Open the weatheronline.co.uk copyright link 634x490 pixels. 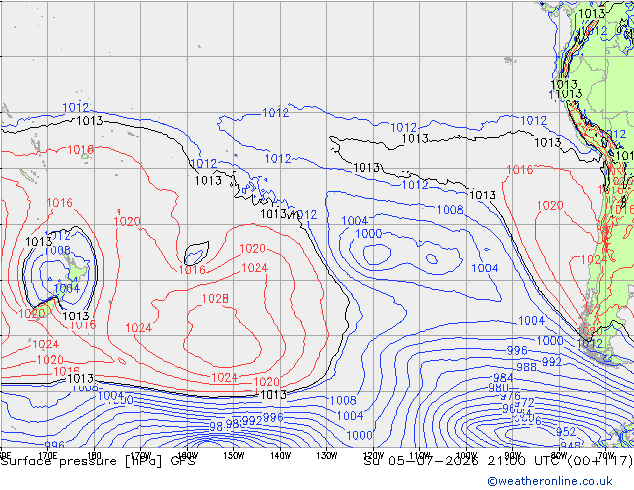pos(550,481)
